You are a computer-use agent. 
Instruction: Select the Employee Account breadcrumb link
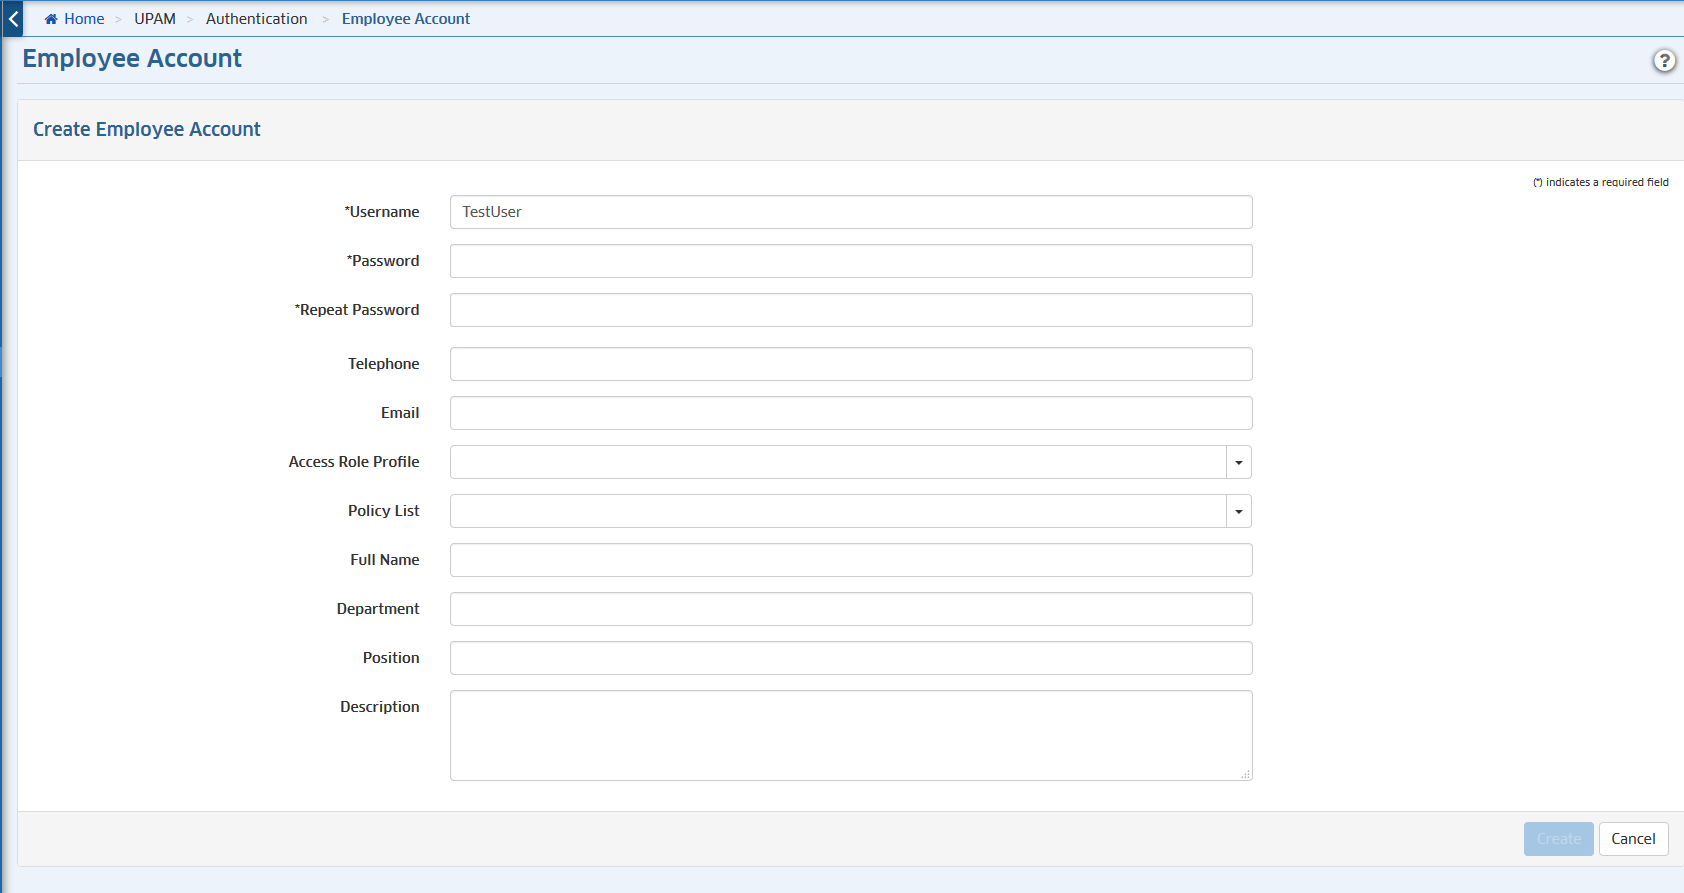tap(406, 19)
